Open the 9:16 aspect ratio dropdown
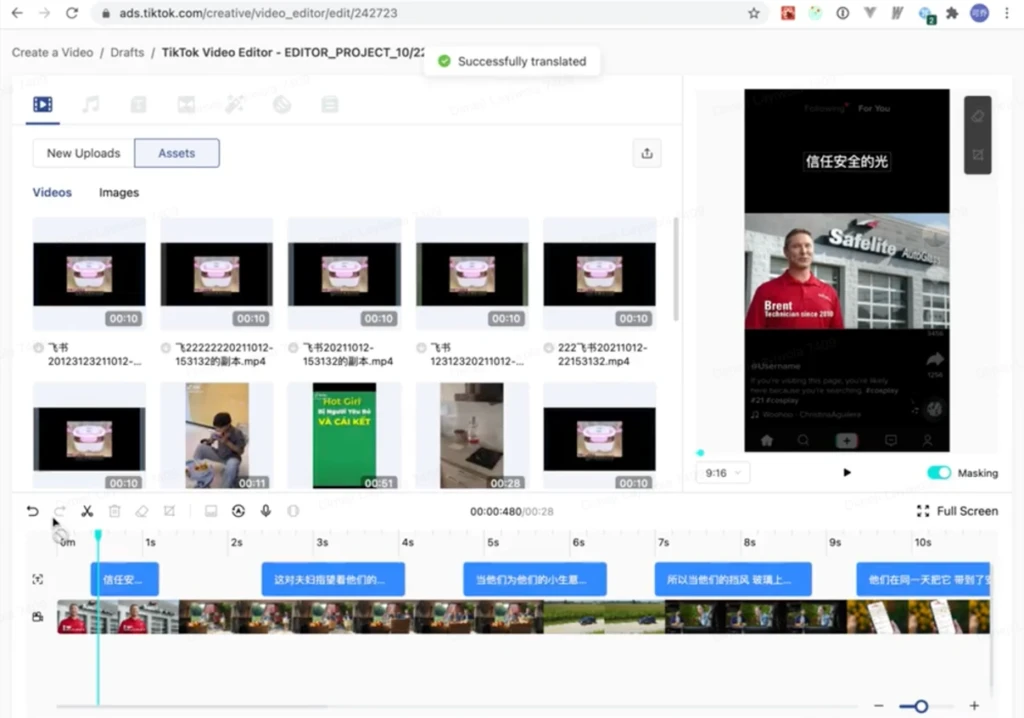The width and height of the screenshot is (1024, 718). [723, 472]
